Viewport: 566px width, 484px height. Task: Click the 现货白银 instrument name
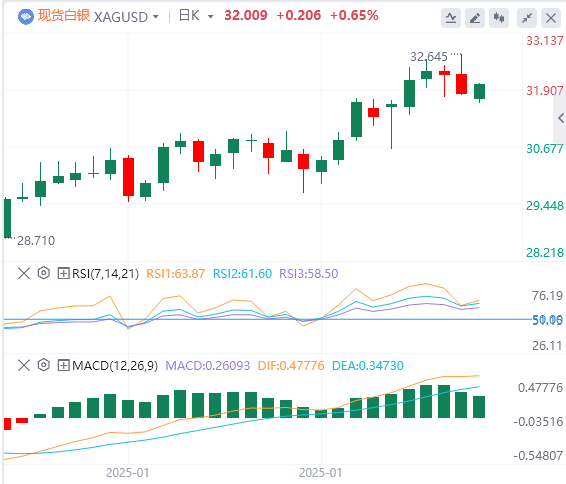pyautogui.click(x=64, y=16)
